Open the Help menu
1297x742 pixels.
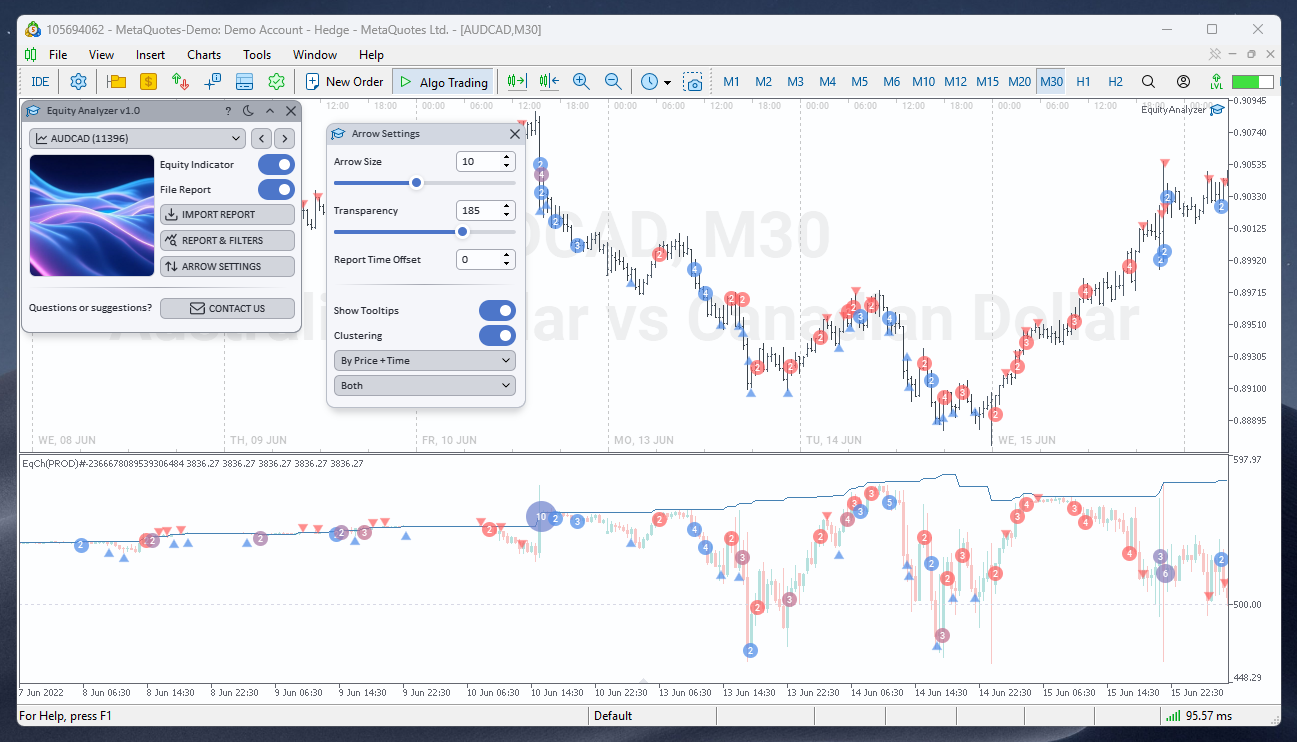(x=371, y=55)
